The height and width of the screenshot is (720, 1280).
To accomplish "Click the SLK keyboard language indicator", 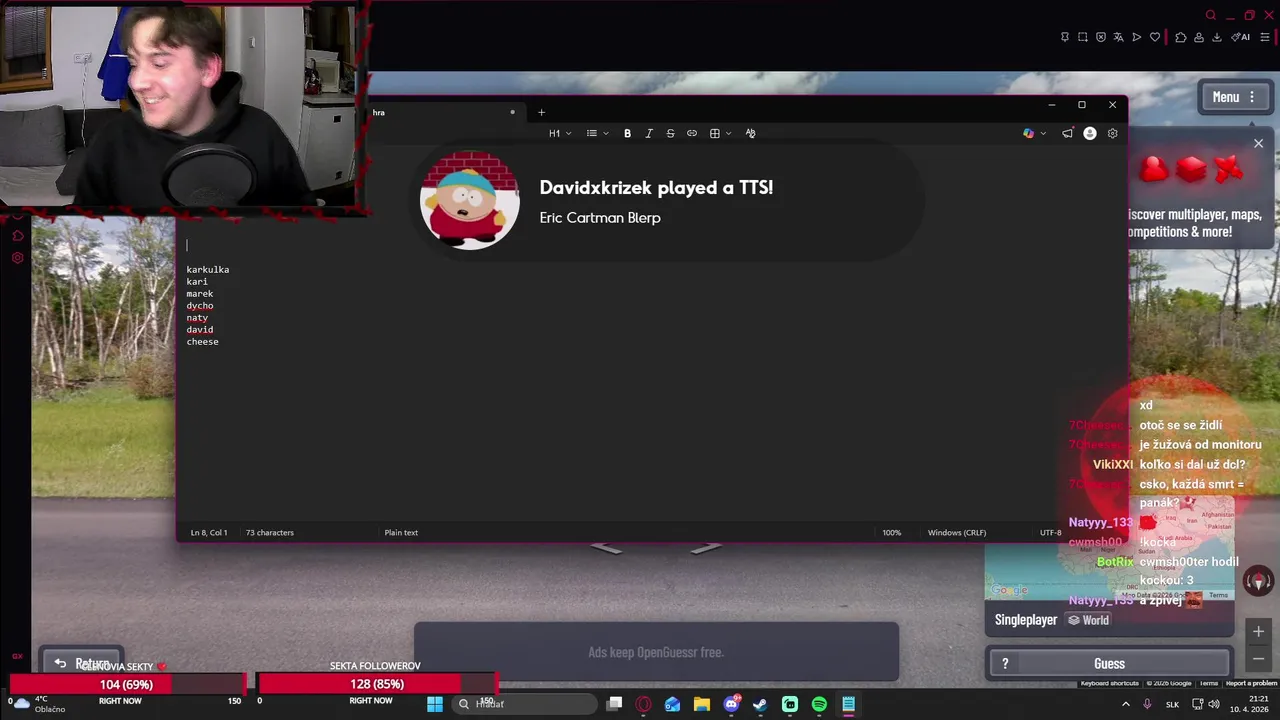I will pyautogui.click(x=1172, y=704).
